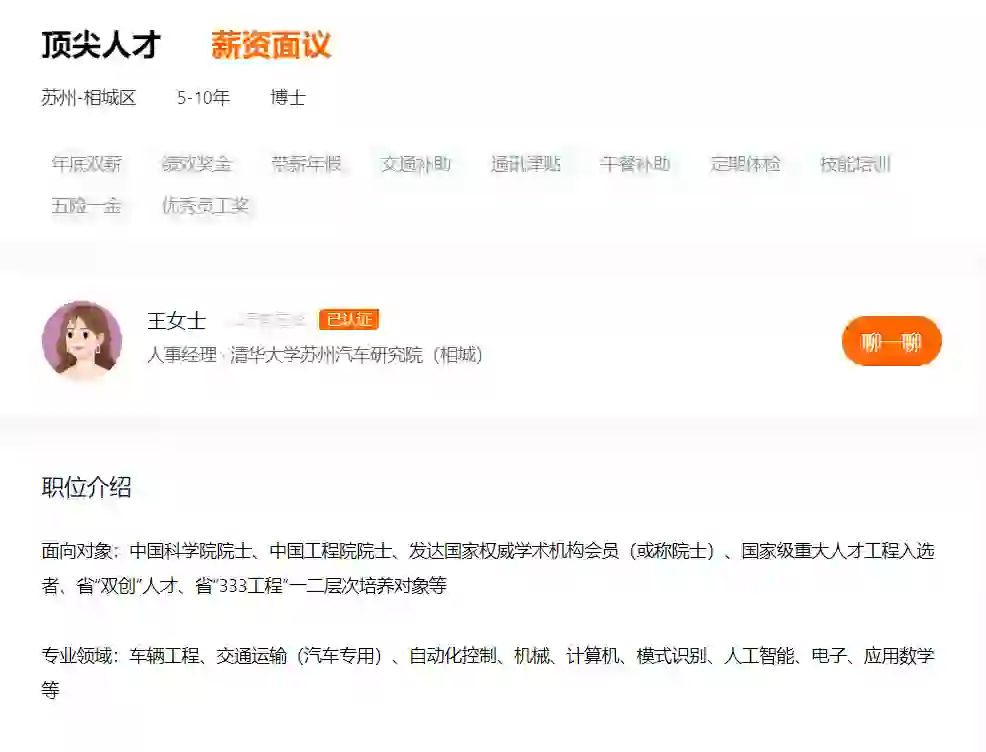Open 清华大学苏州汽车研究院（相城）company link

click(x=355, y=354)
